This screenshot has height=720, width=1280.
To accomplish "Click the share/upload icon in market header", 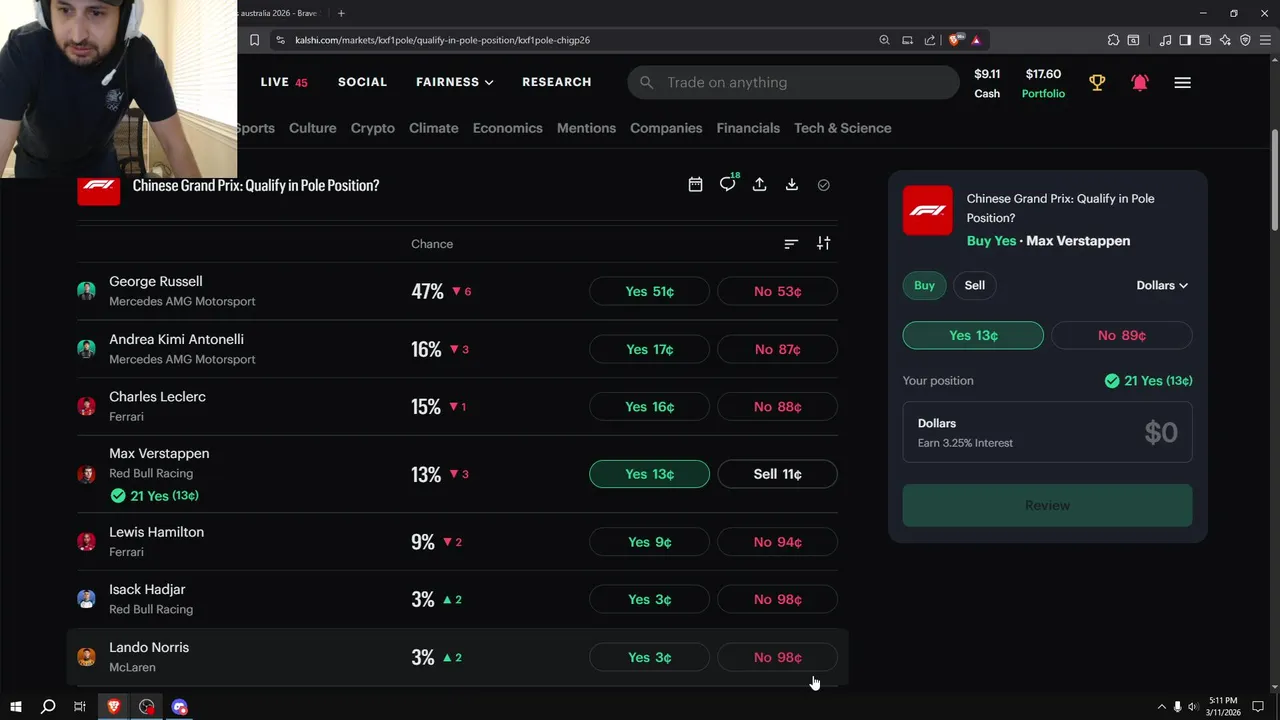I will point(759,185).
